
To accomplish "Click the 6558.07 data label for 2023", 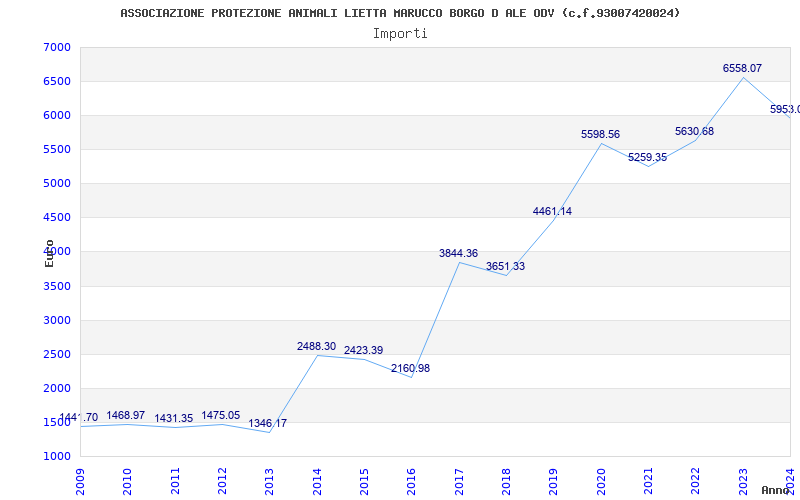I will pos(742,68).
